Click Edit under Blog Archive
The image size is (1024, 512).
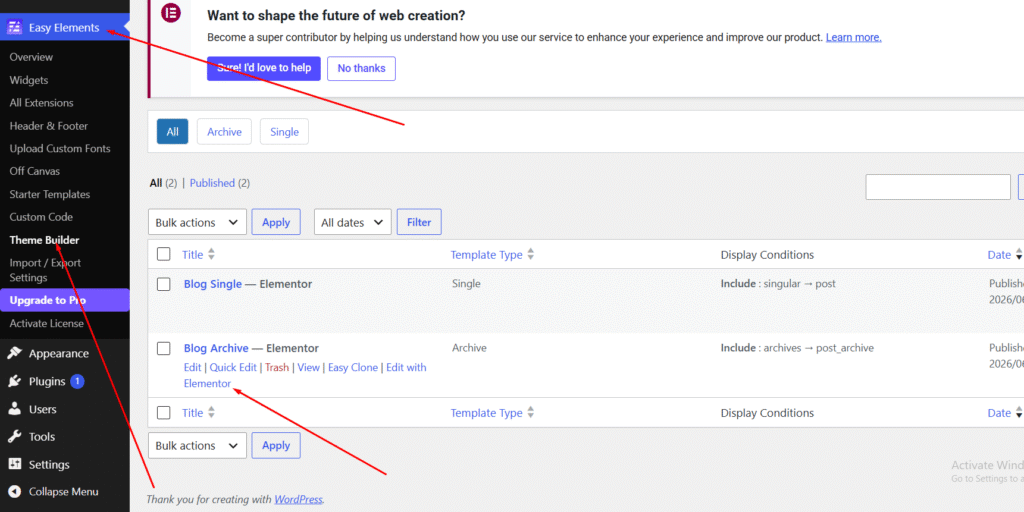[x=192, y=368]
